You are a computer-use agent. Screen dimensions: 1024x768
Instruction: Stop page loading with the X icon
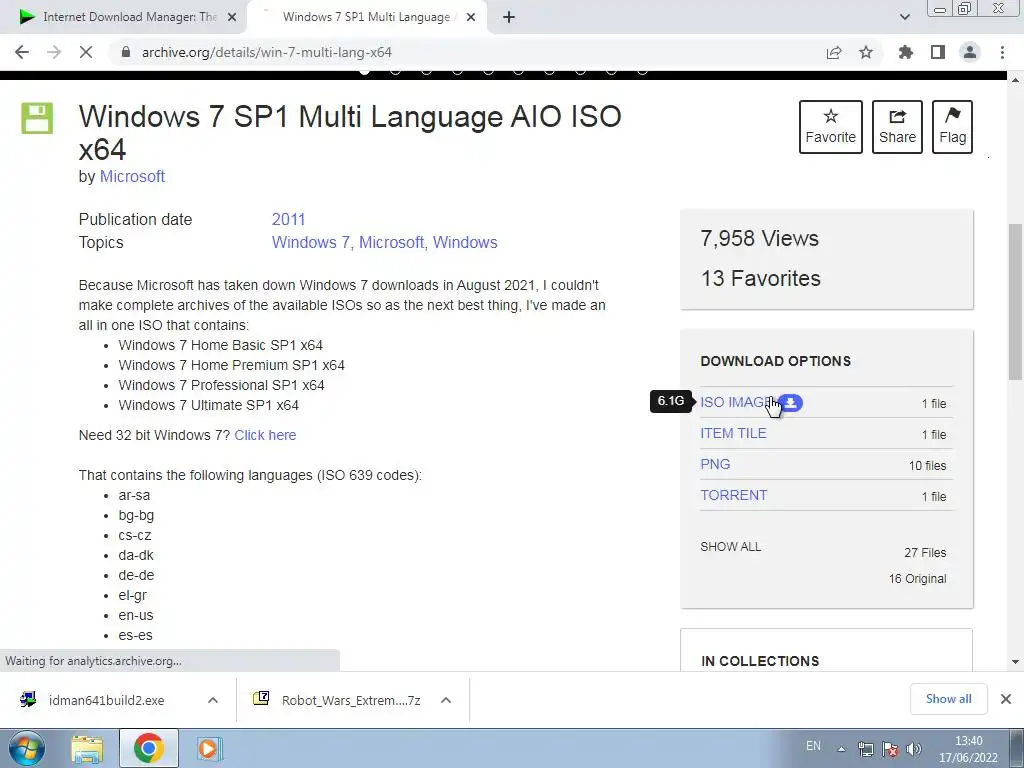[86, 52]
